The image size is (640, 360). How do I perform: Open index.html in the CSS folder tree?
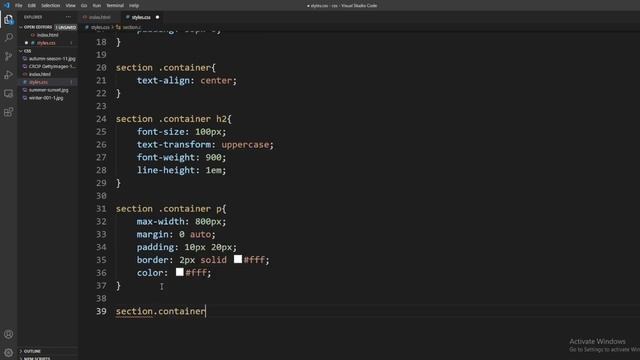click(x=40, y=74)
